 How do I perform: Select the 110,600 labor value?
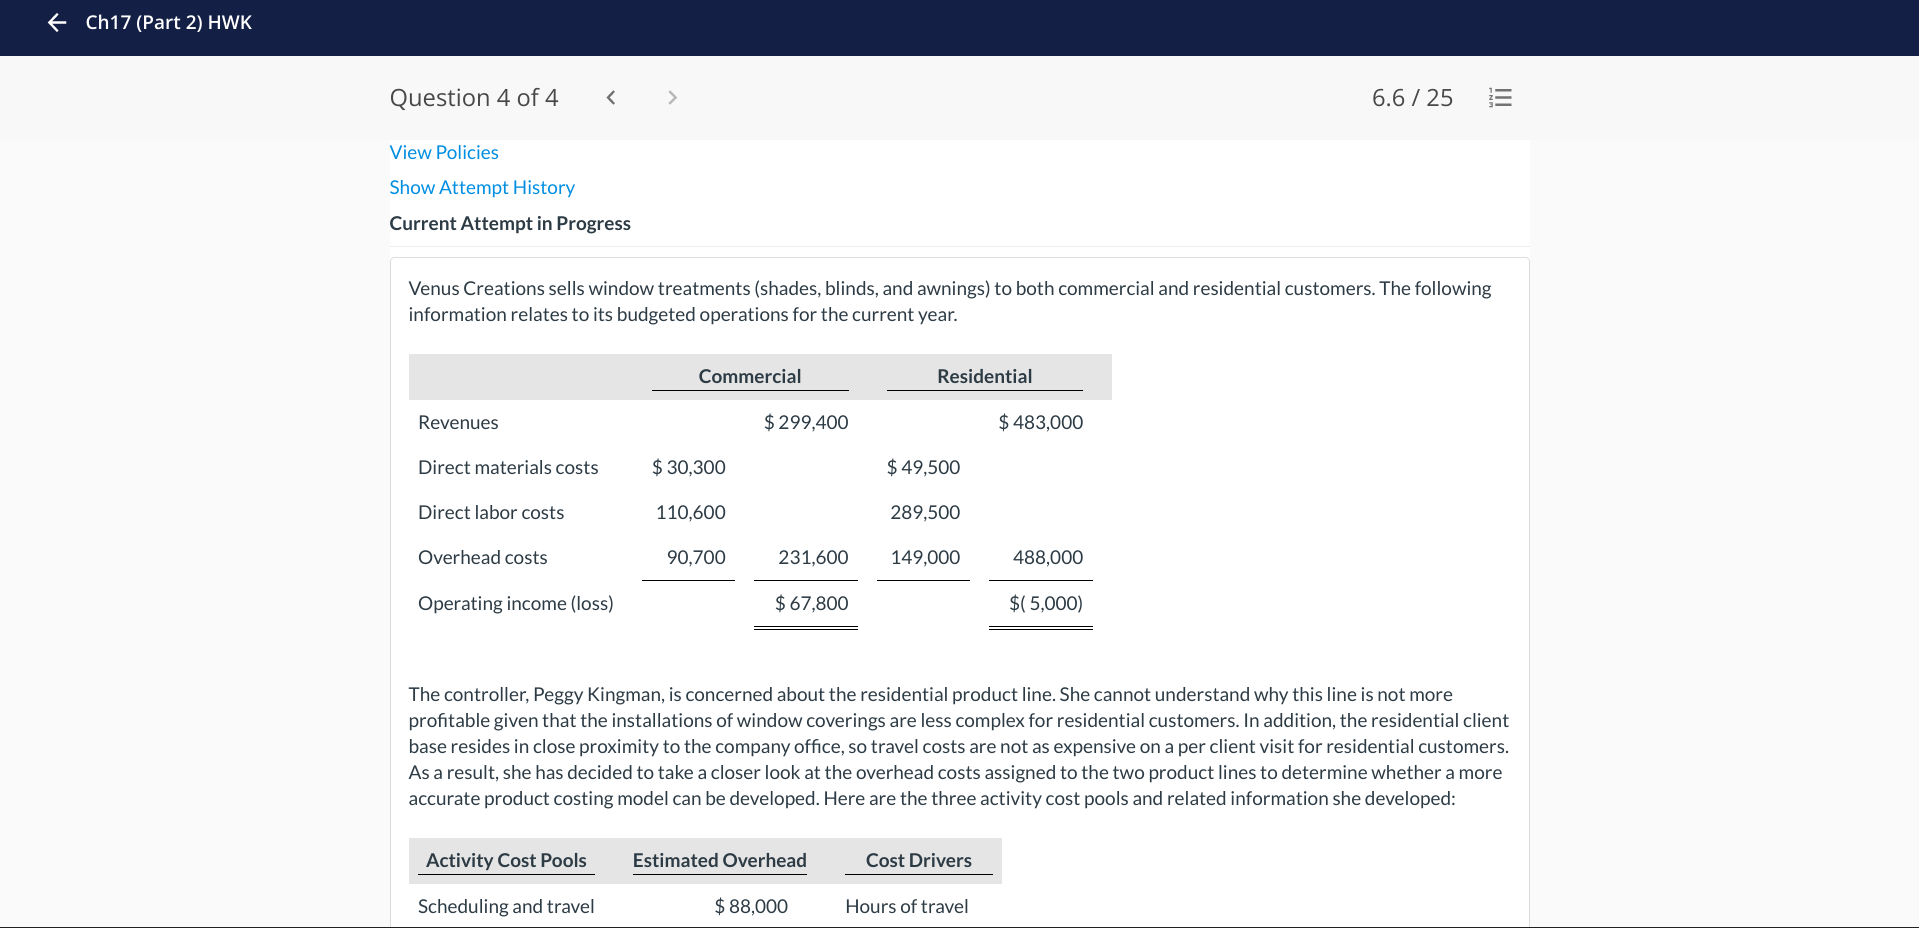pos(691,512)
